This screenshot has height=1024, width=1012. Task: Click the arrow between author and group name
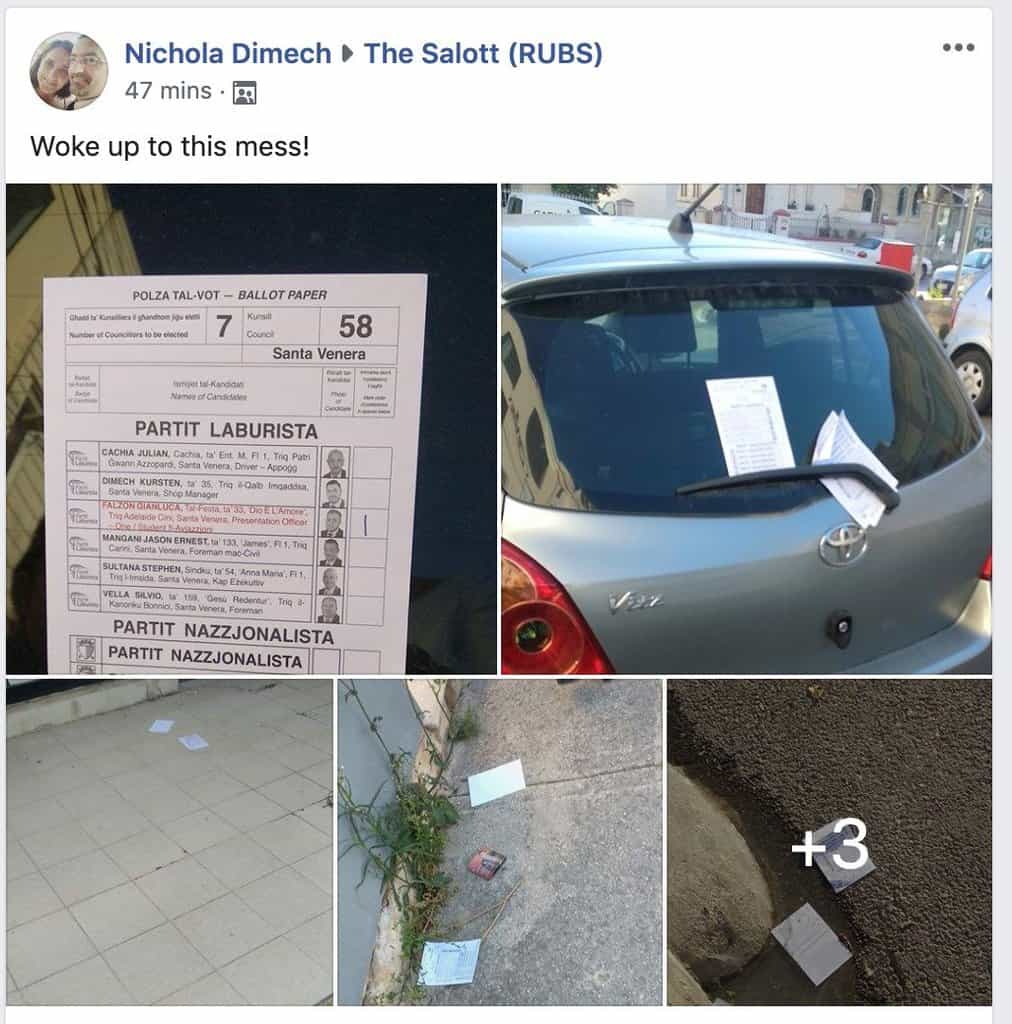coord(348,54)
